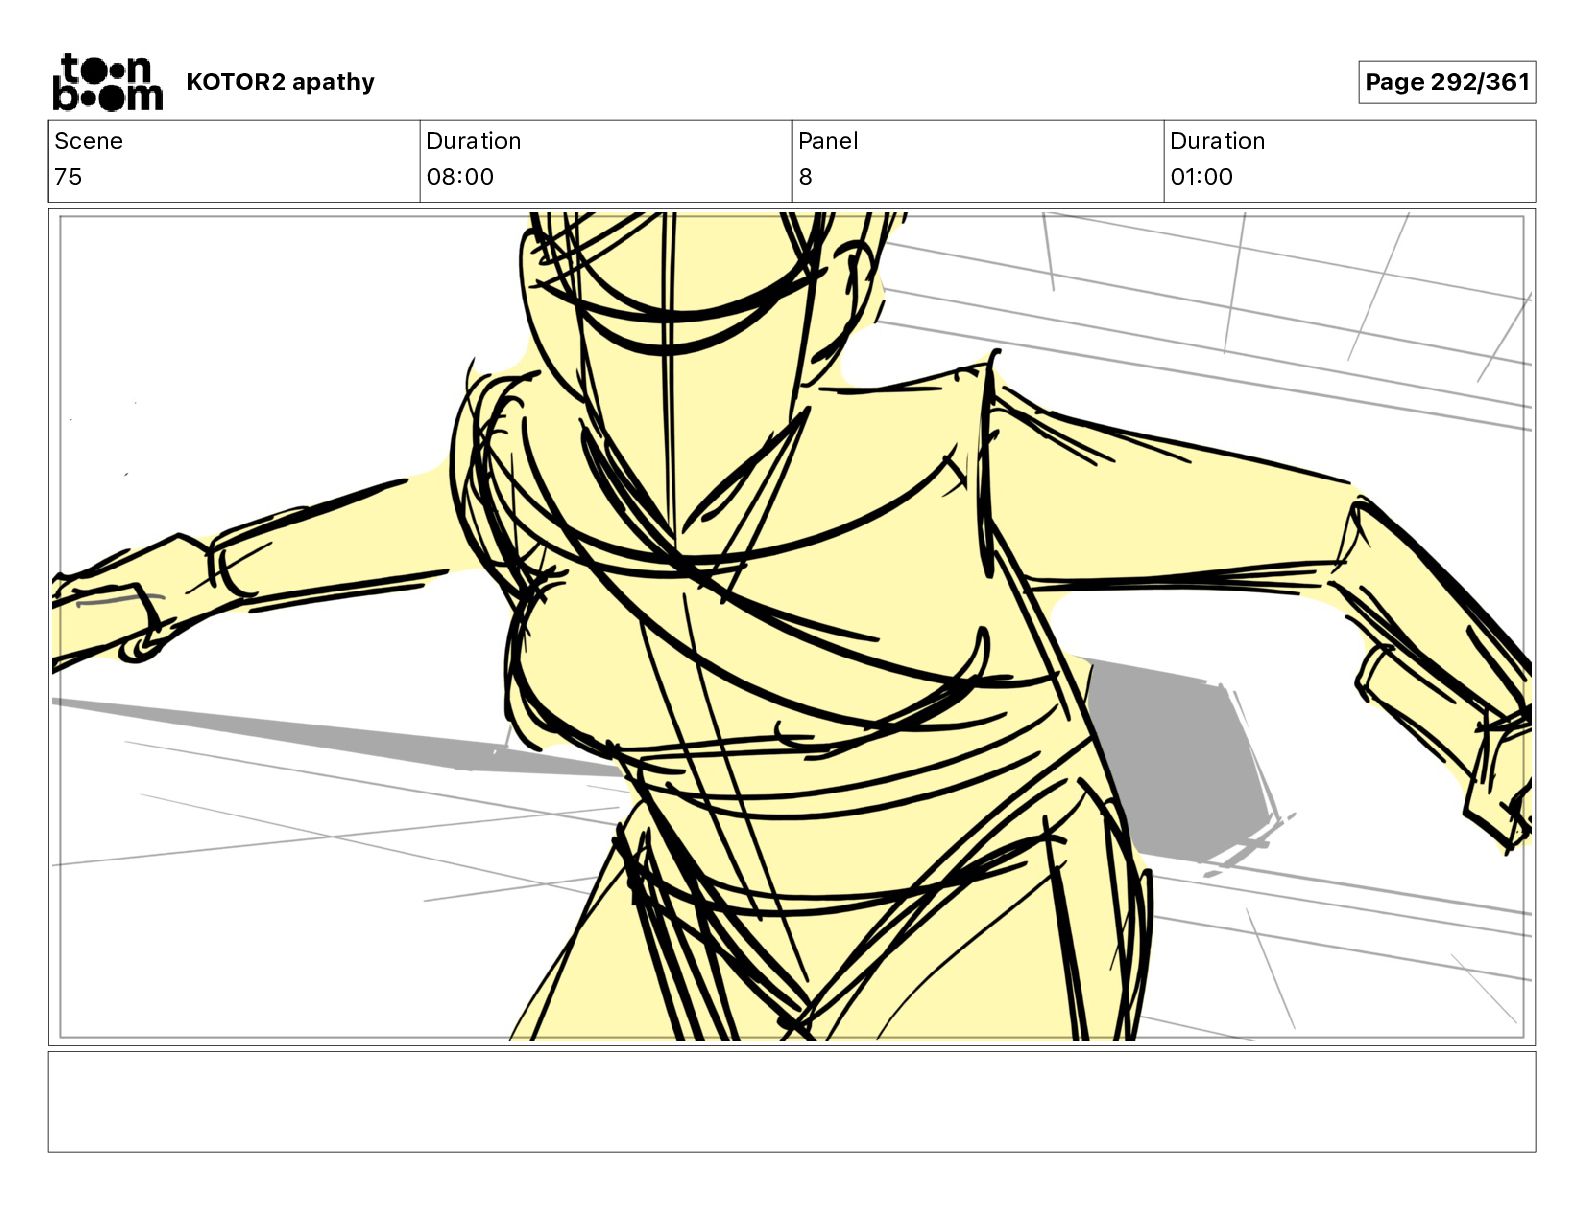Click the 'Scene' header label
Screen dimensions: 1584x1224
click(x=88, y=141)
